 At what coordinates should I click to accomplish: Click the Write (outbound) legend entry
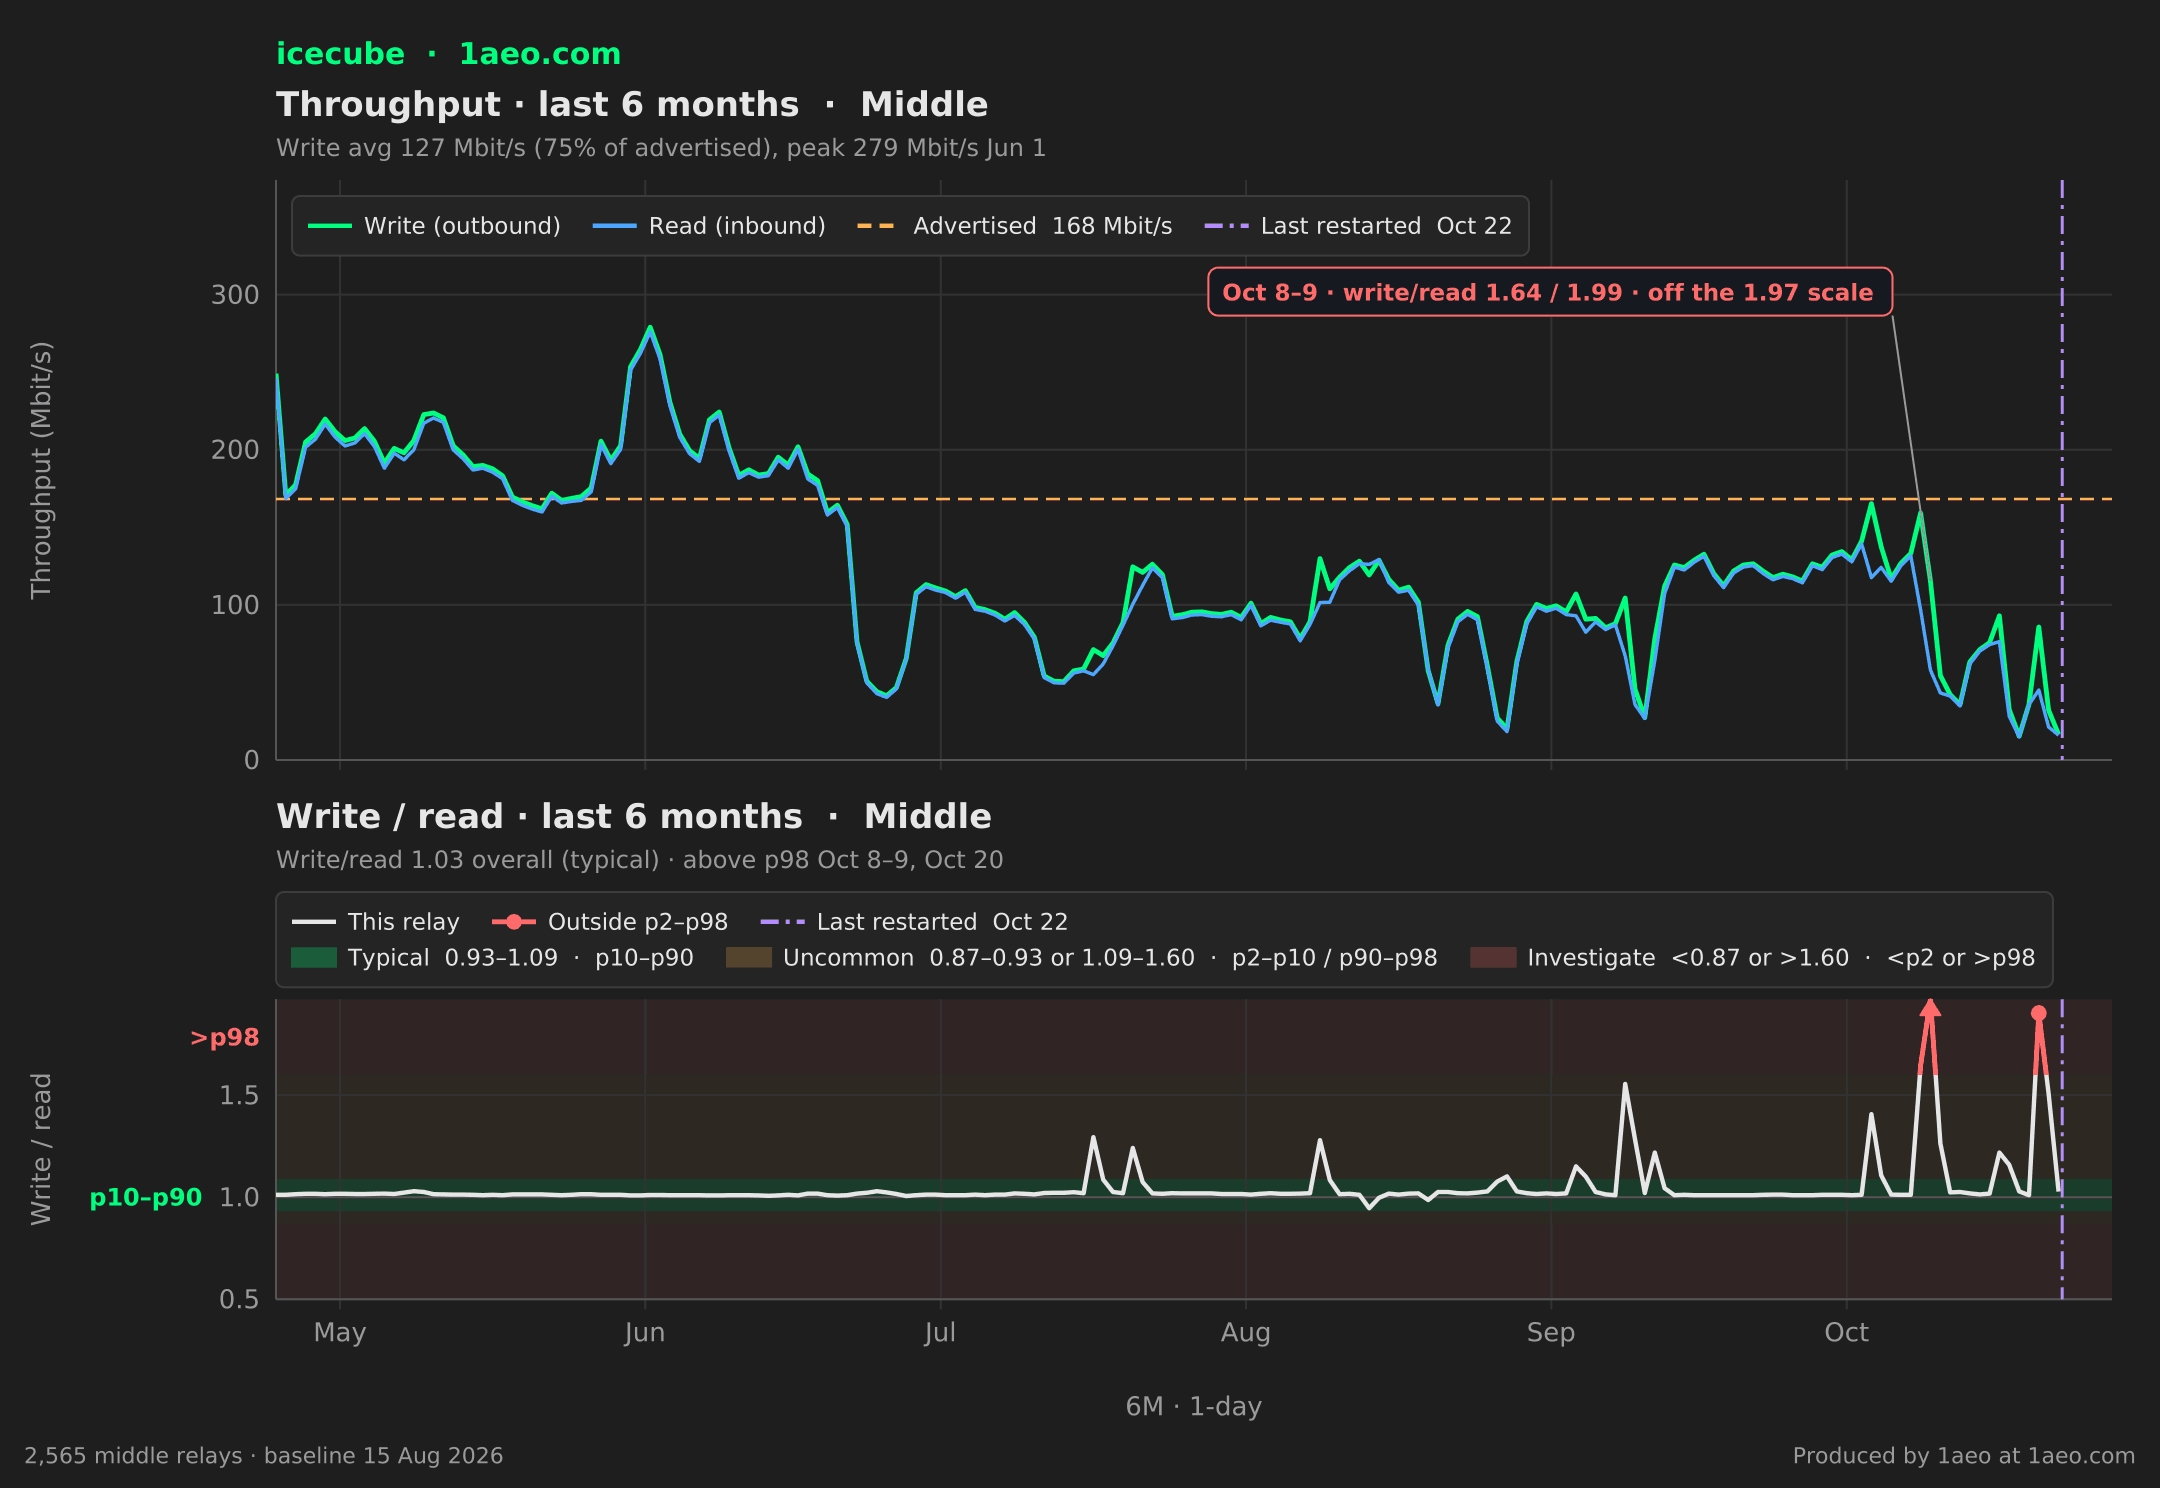click(434, 226)
